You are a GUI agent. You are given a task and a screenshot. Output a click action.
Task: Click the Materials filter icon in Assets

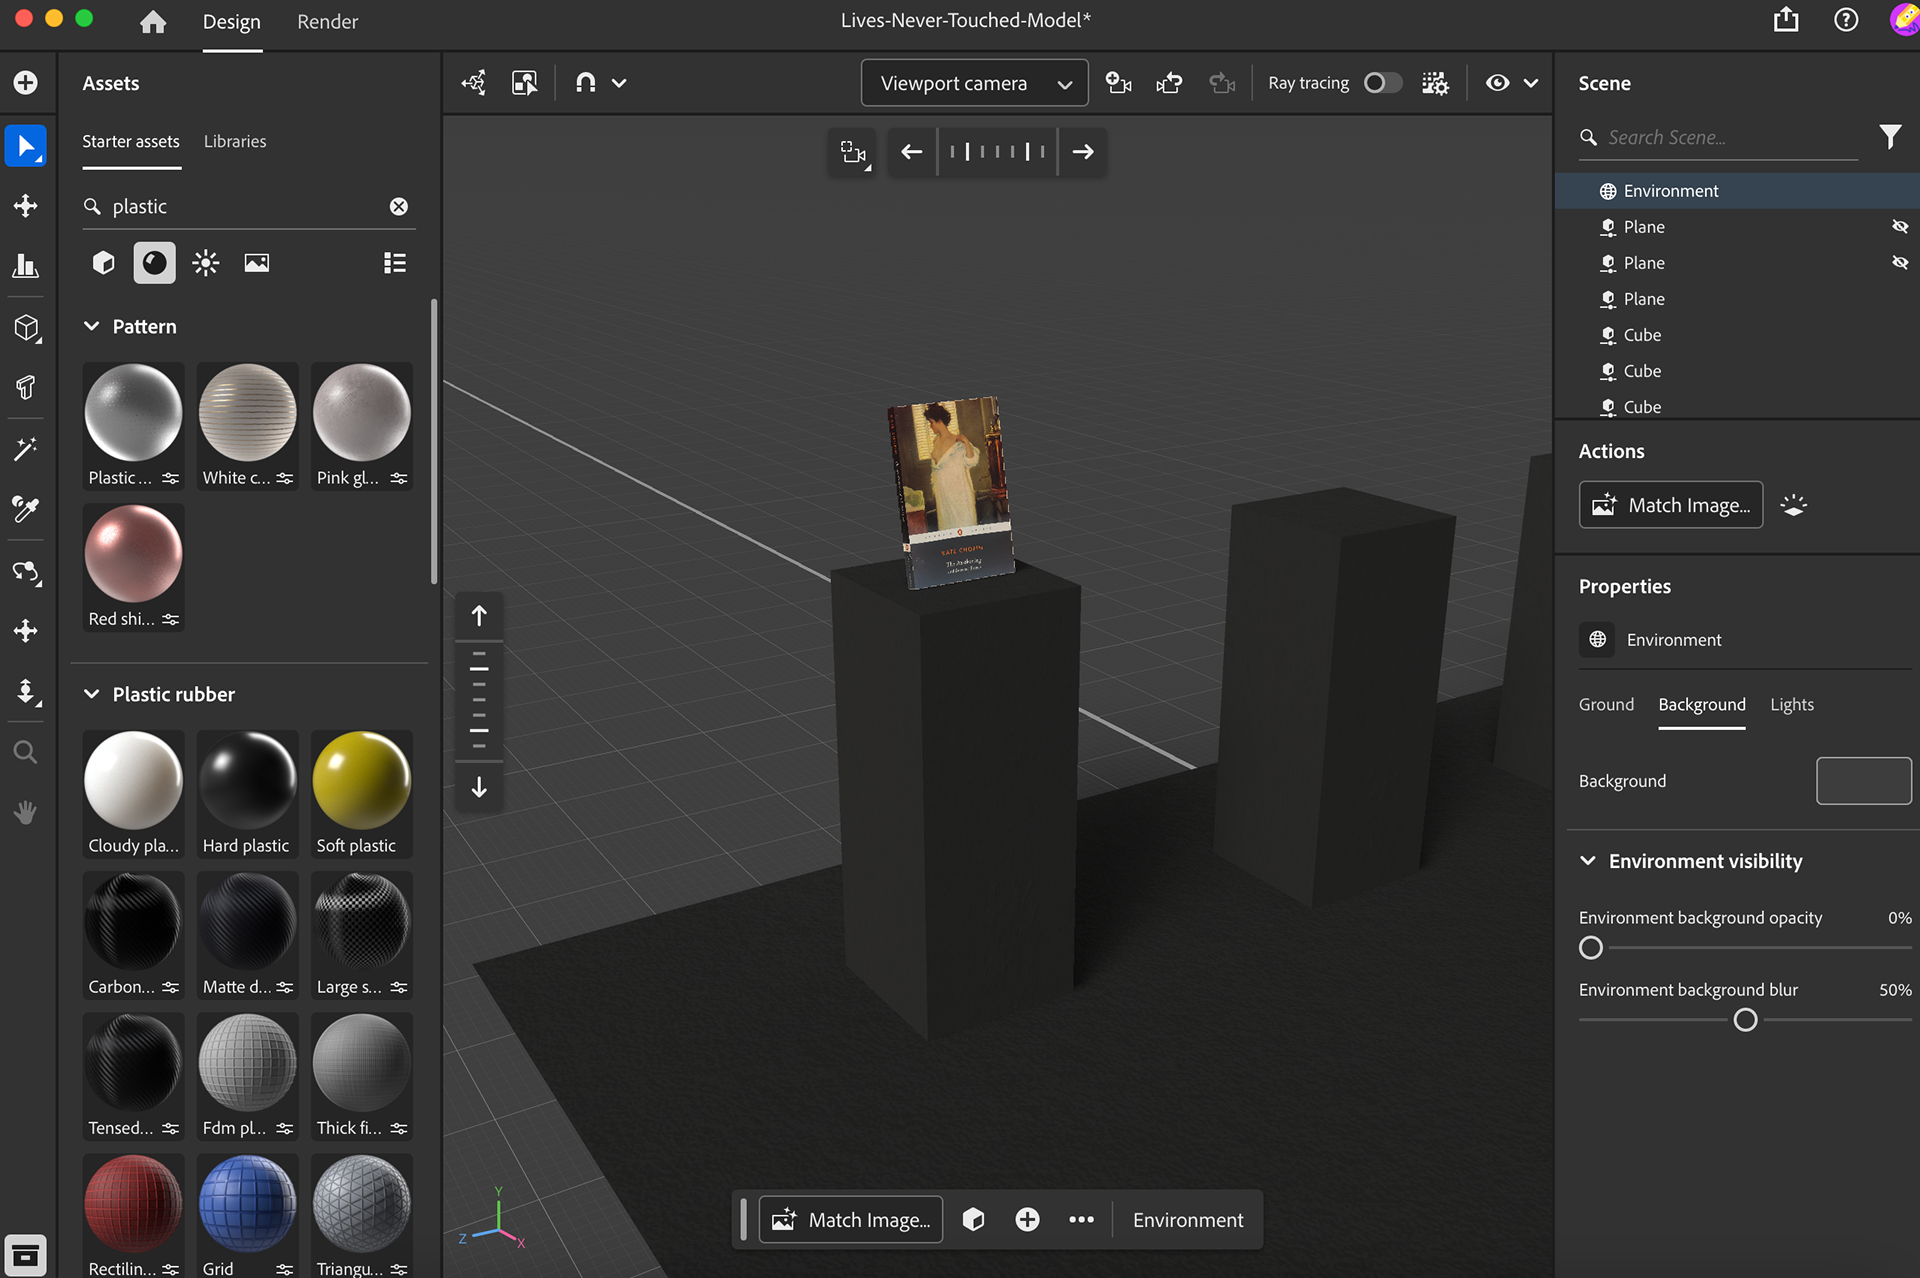[154, 263]
